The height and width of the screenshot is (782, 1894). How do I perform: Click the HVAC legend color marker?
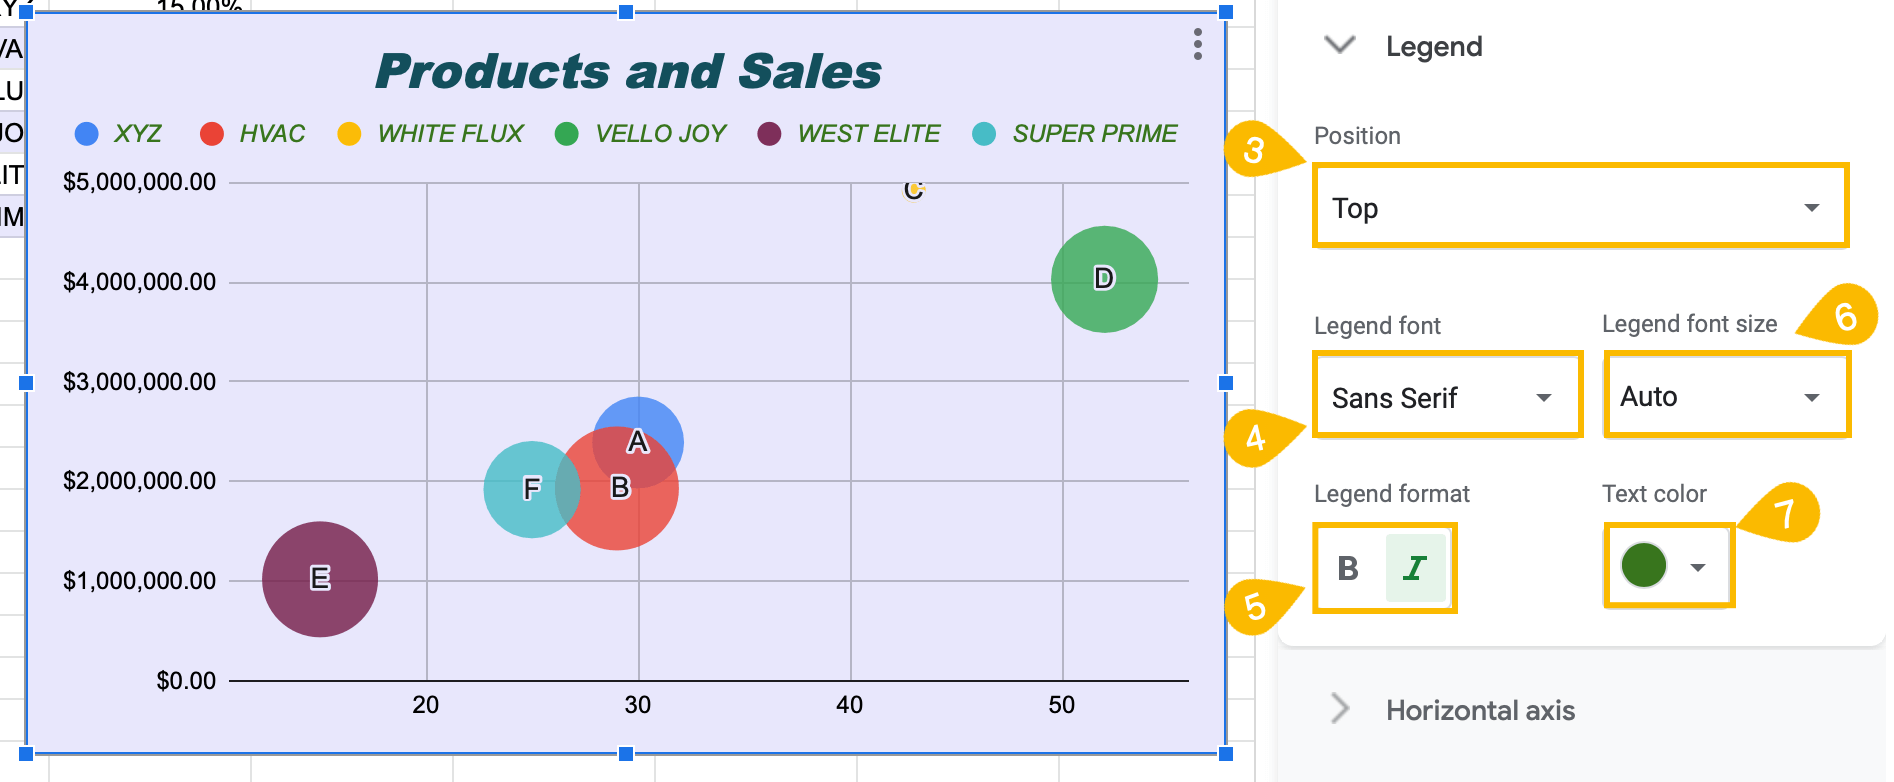211,133
